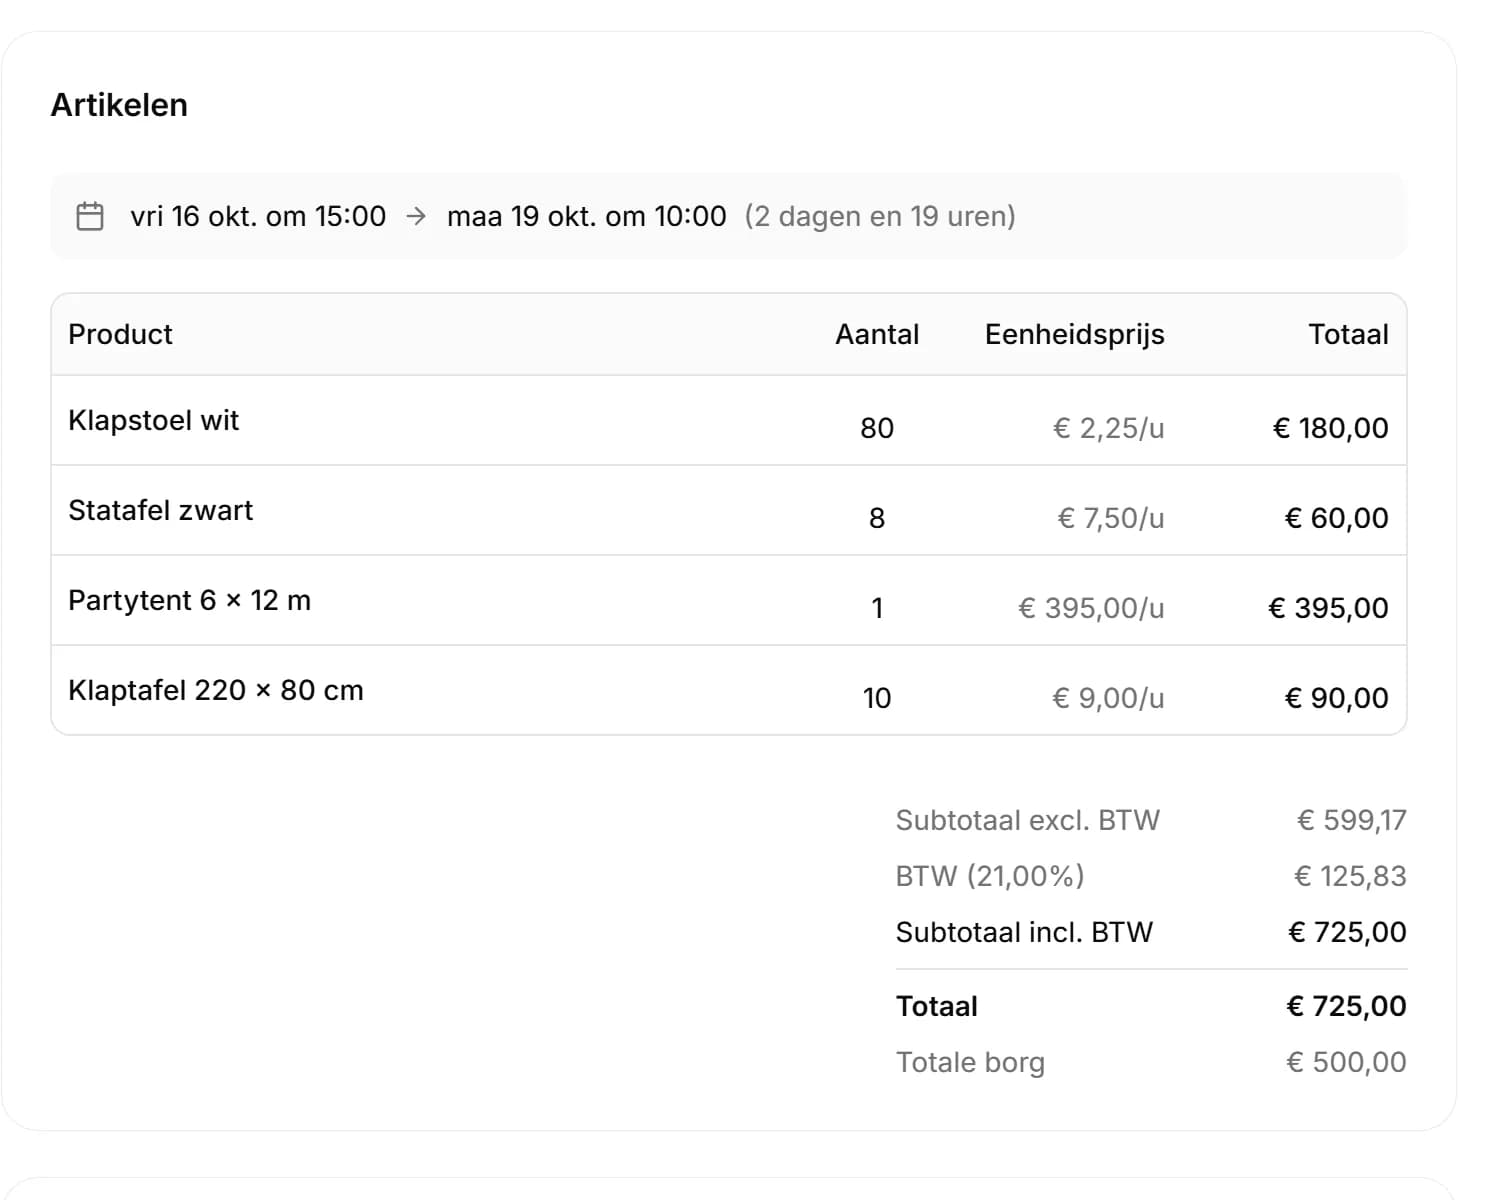Select the Partytent 6 × 12 m row
Viewport: 1488px width, 1200px height.
tap(729, 601)
